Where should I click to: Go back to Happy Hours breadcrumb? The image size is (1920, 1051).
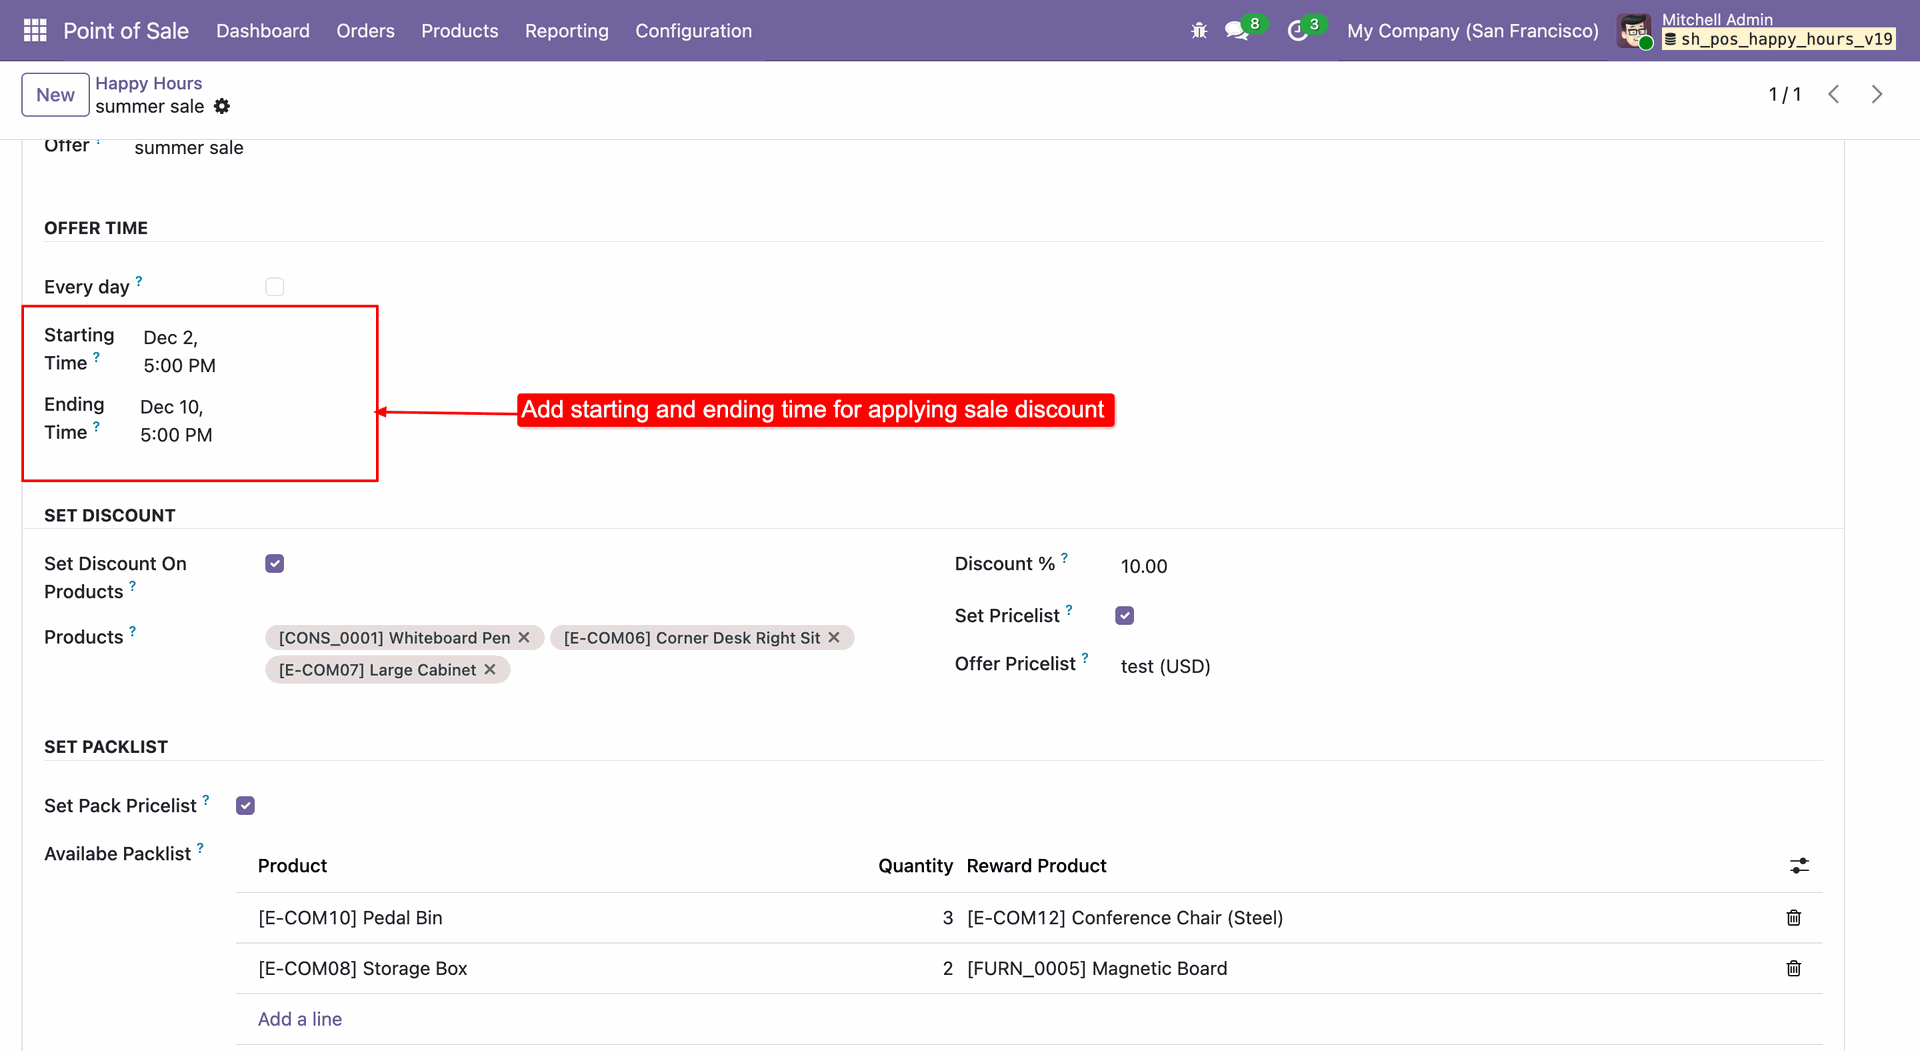pyautogui.click(x=149, y=83)
